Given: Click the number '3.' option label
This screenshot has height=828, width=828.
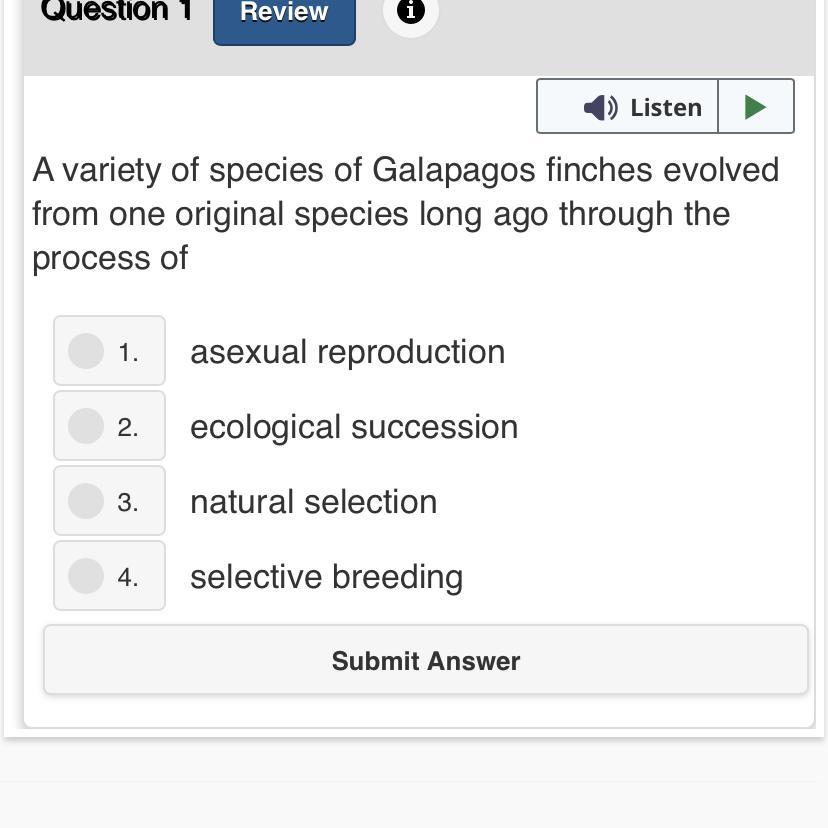Looking at the screenshot, I should coord(128,502).
